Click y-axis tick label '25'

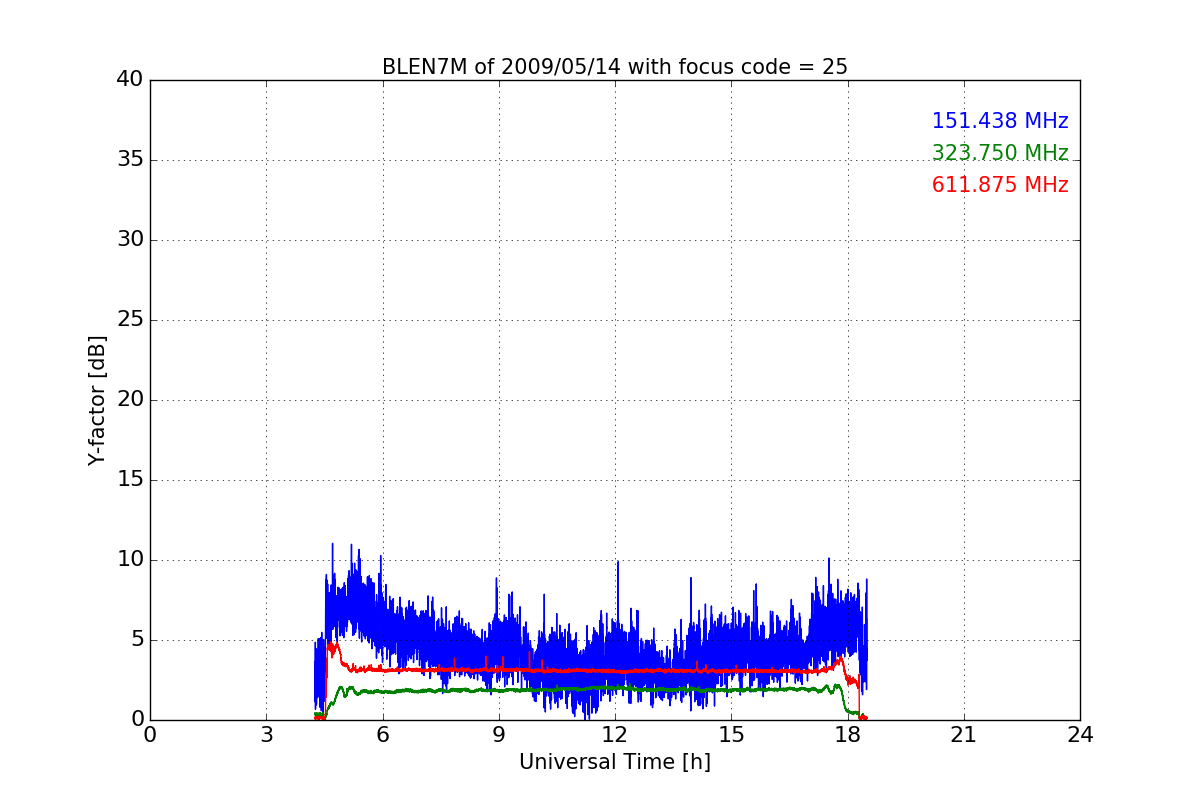pos(130,320)
